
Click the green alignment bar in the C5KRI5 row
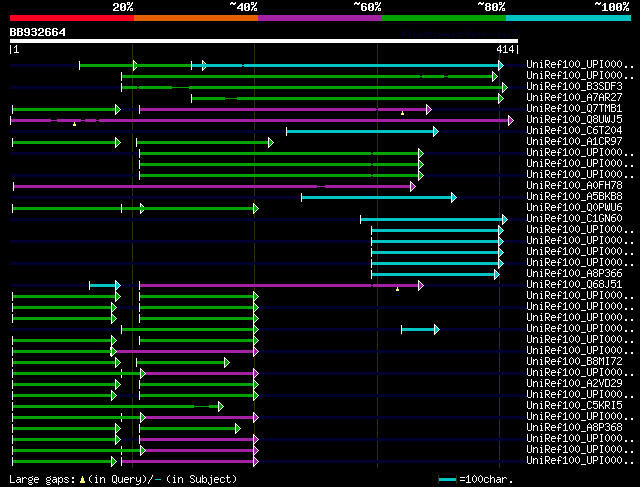116,407
